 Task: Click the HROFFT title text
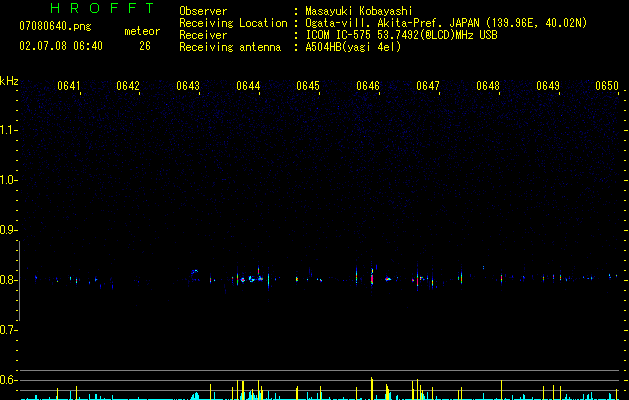pyautogui.click(x=103, y=8)
